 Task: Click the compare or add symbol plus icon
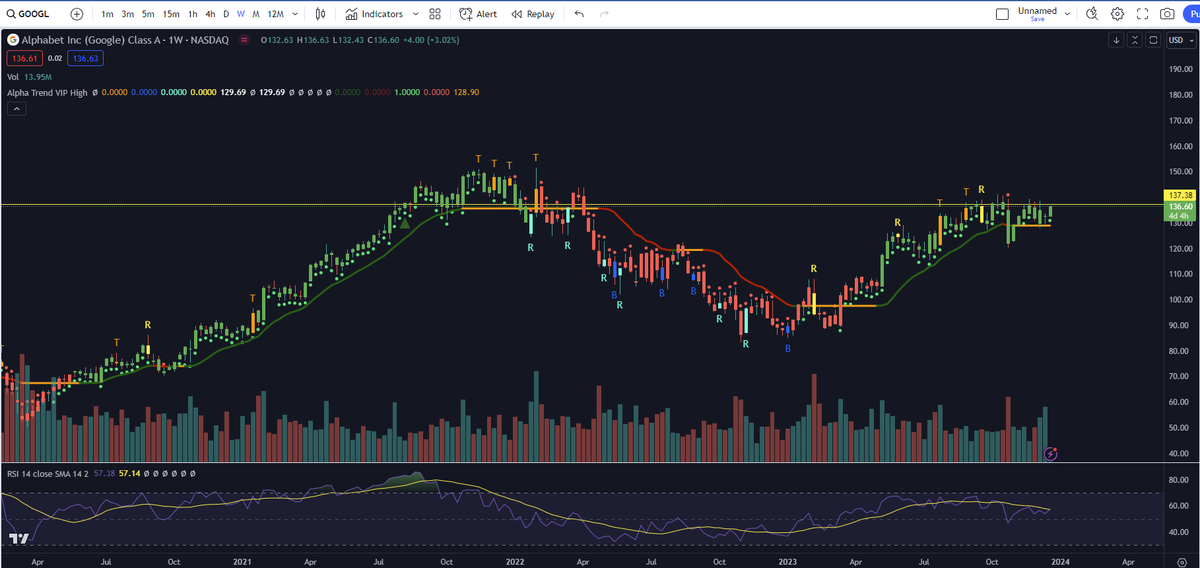[x=77, y=14]
